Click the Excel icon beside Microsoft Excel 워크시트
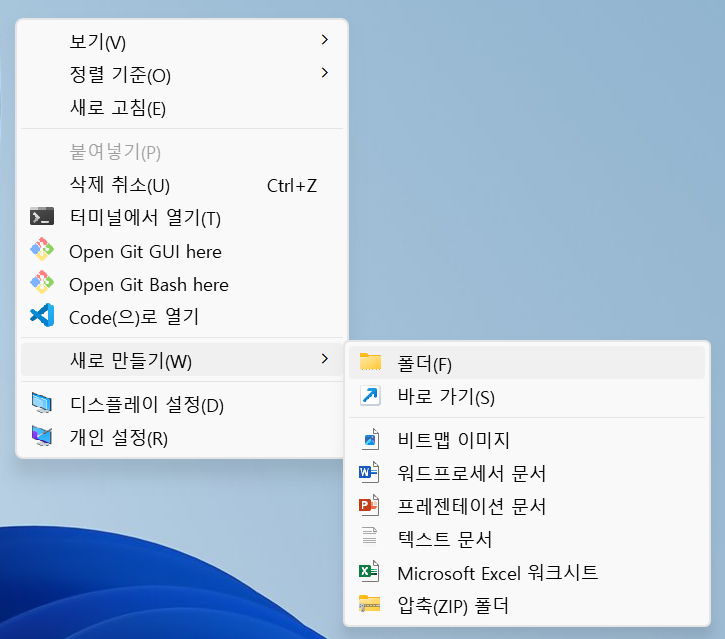 pos(370,572)
